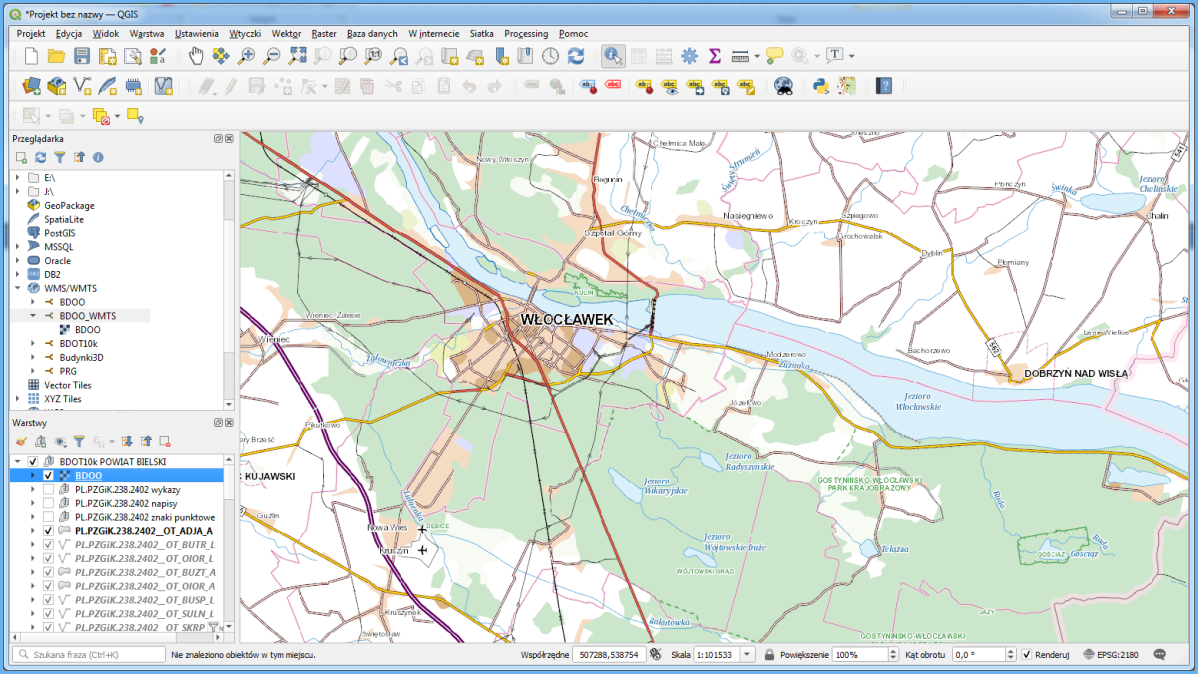Click the Zoom Full extent icon
The width and height of the screenshot is (1198, 674).
point(297,56)
